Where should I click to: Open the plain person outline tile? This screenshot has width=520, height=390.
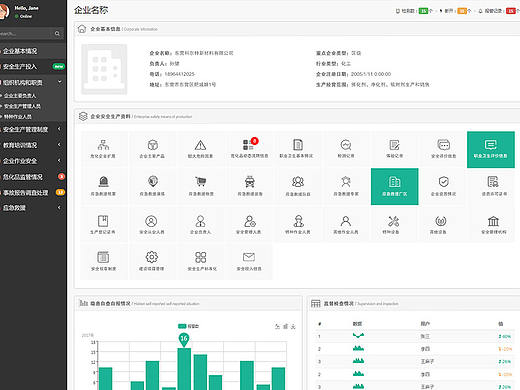click(346, 224)
